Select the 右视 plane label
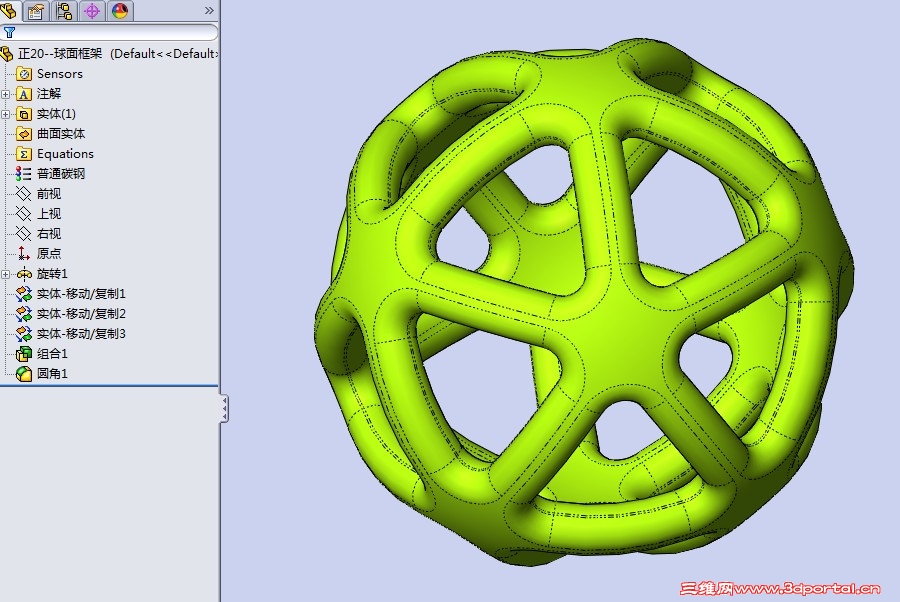 49,234
